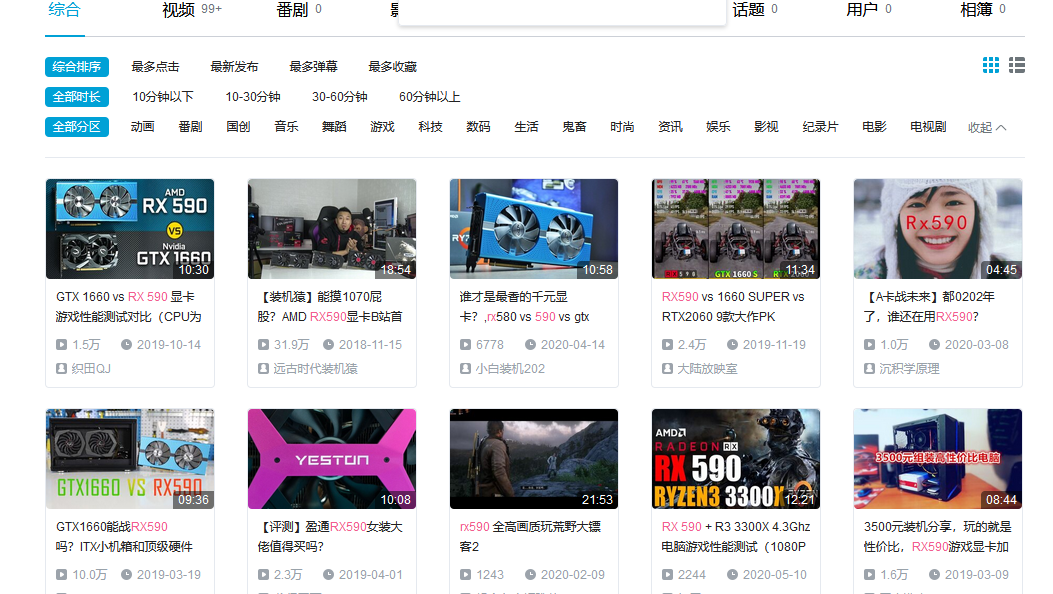Open title 谁才是最香的千元显卡
The height and width of the screenshot is (594, 1053).
click(524, 307)
